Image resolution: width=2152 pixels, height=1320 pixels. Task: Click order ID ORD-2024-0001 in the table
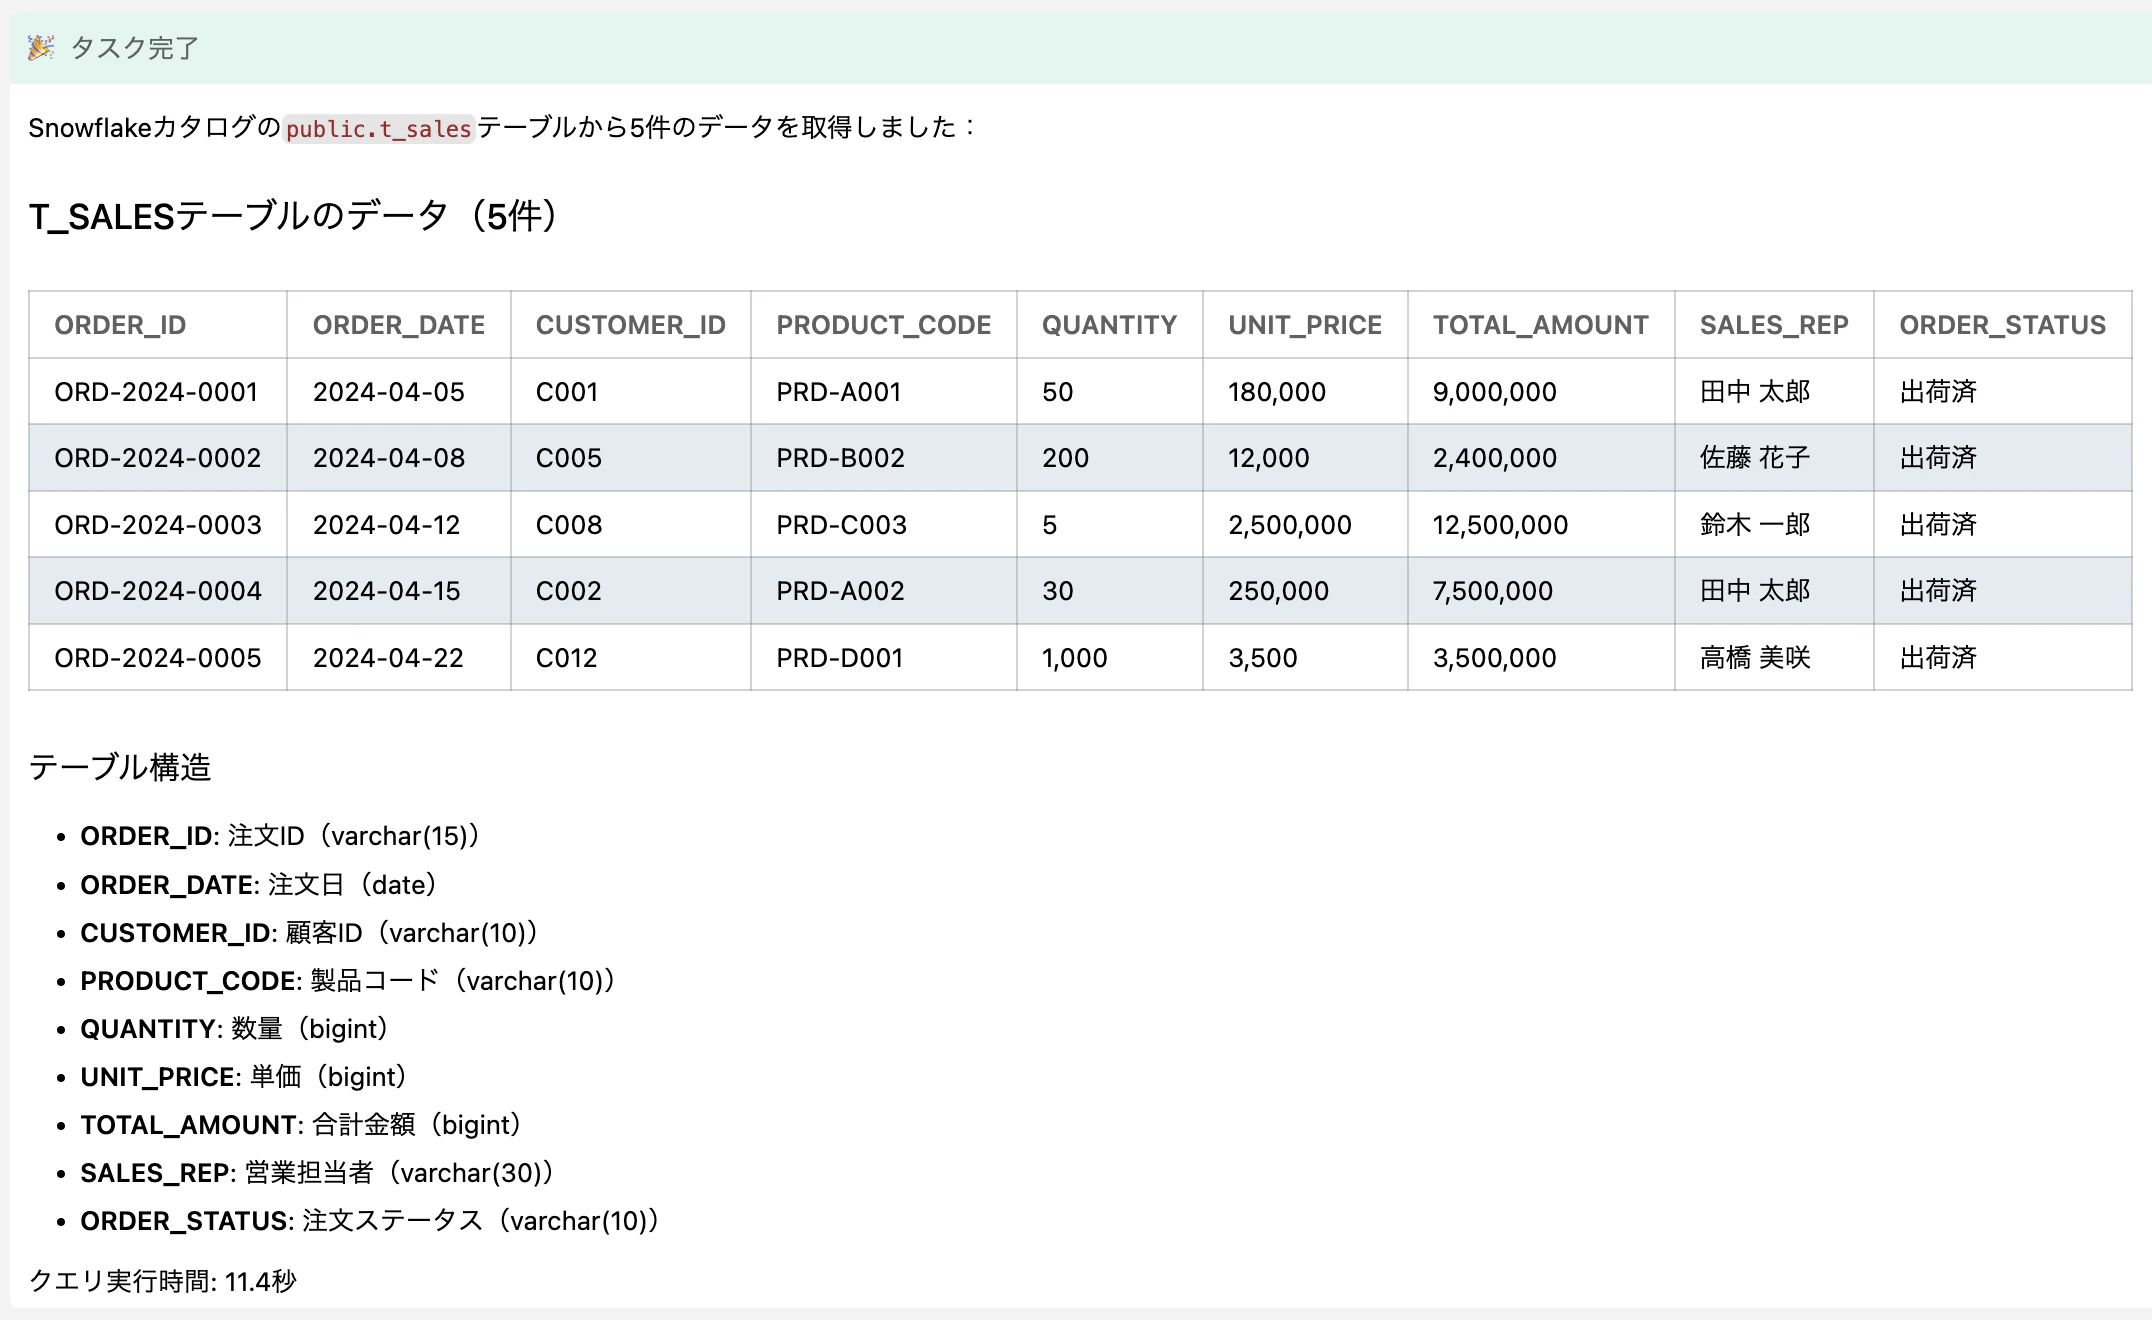pyautogui.click(x=157, y=391)
